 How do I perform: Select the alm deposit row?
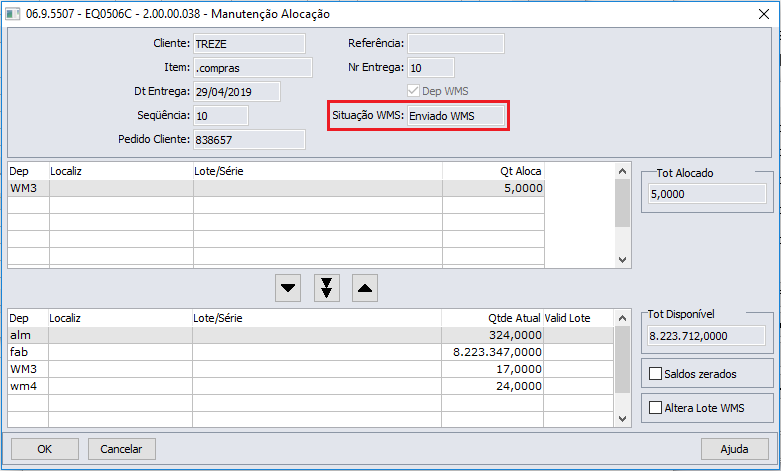tap(311, 335)
